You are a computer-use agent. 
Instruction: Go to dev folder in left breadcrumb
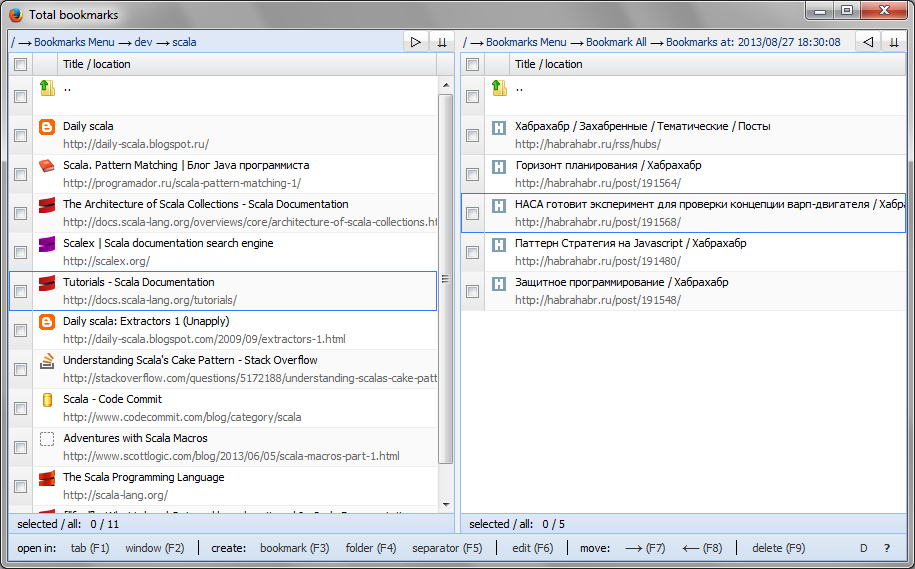[x=143, y=42]
